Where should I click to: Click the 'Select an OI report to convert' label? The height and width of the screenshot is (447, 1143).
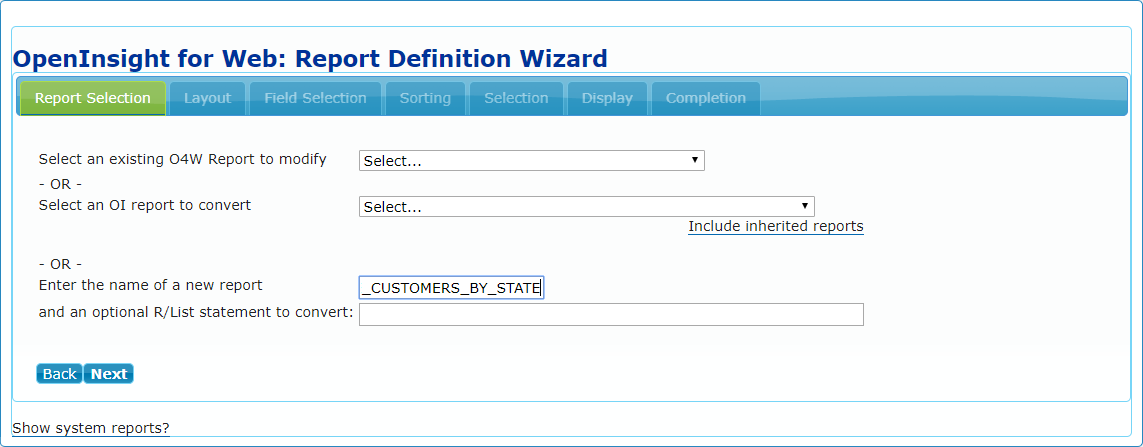[144, 206]
